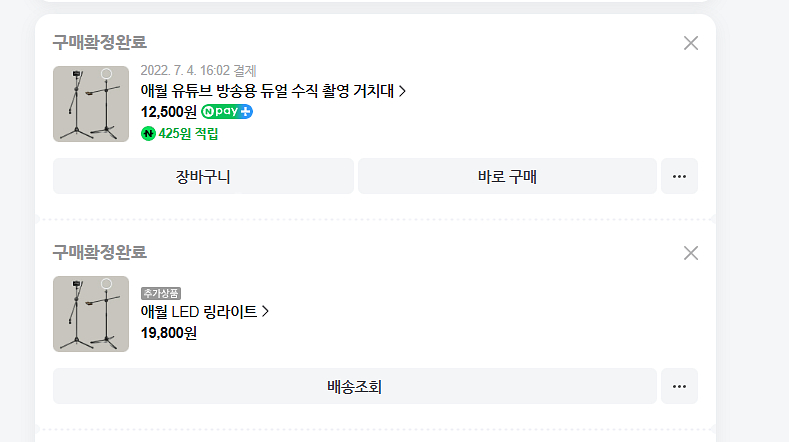
Task: Open more options beside 바로 구매
Action: coord(679,176)
